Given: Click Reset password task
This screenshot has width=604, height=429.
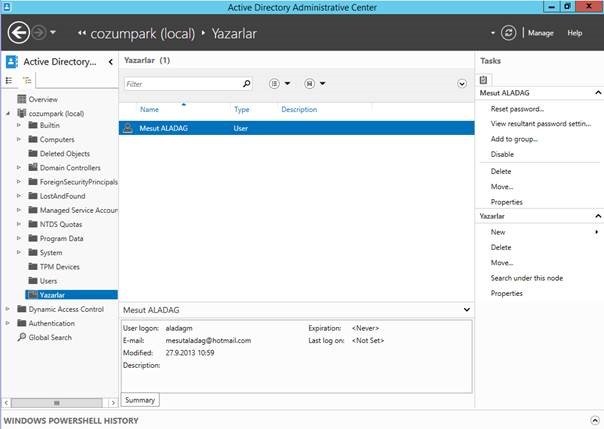Looking at the screenshot, I should click(517, 109).
